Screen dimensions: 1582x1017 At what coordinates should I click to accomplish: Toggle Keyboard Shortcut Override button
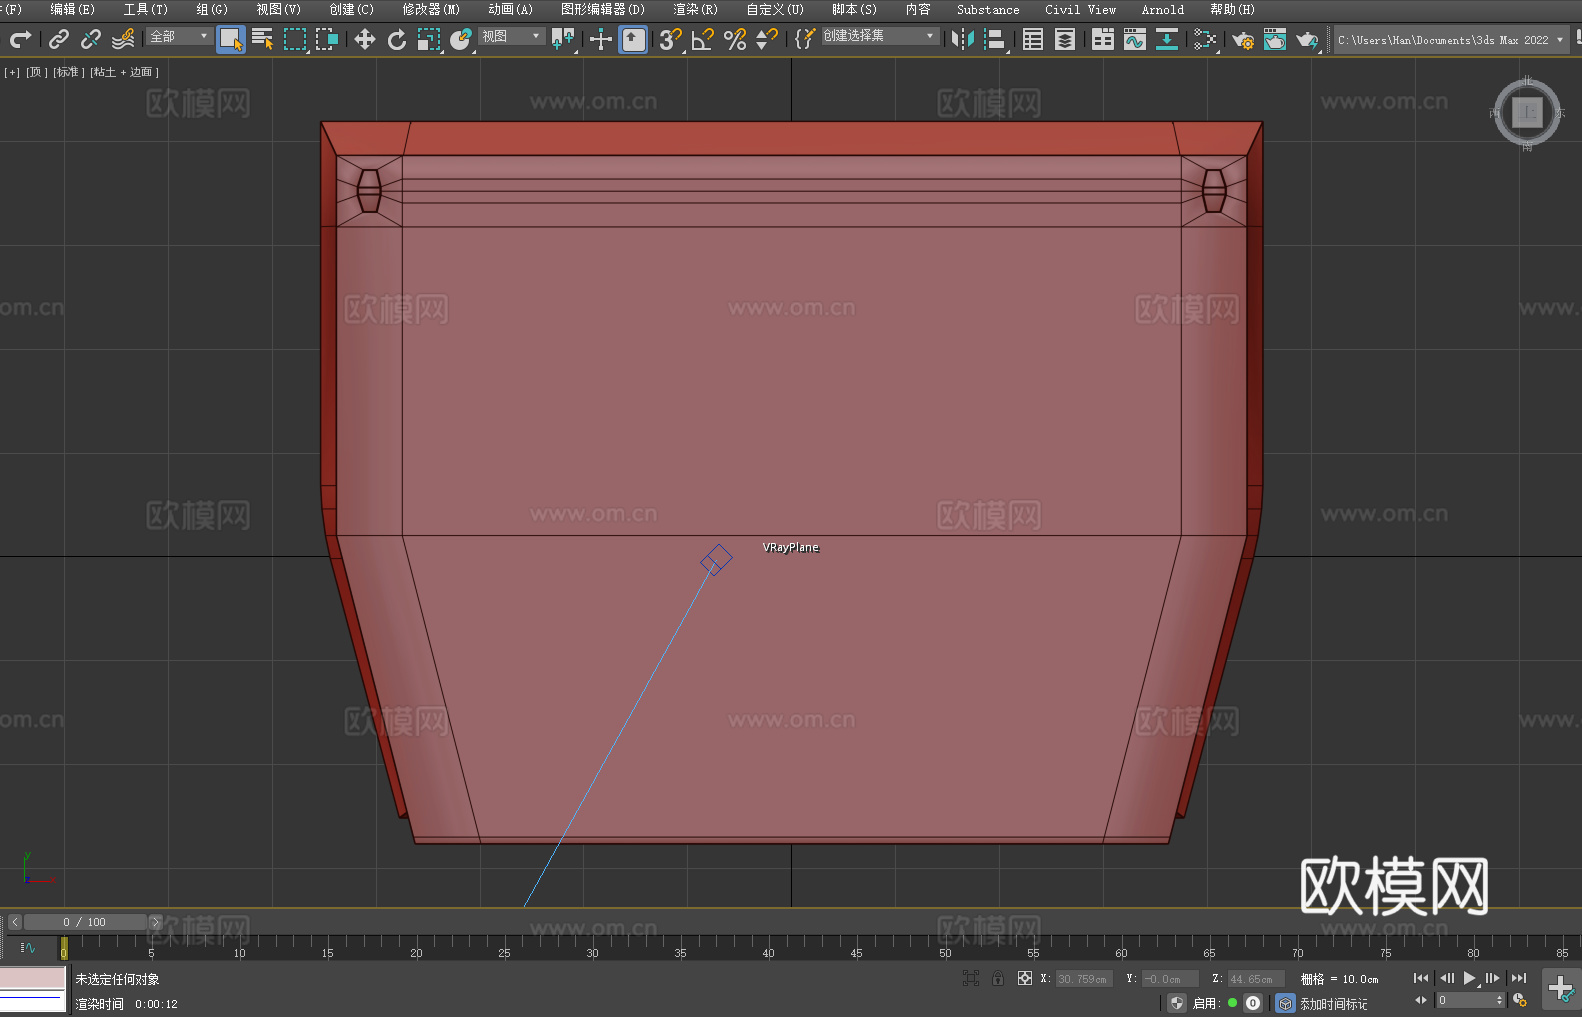pyautogui.click(x=633, y=39)
